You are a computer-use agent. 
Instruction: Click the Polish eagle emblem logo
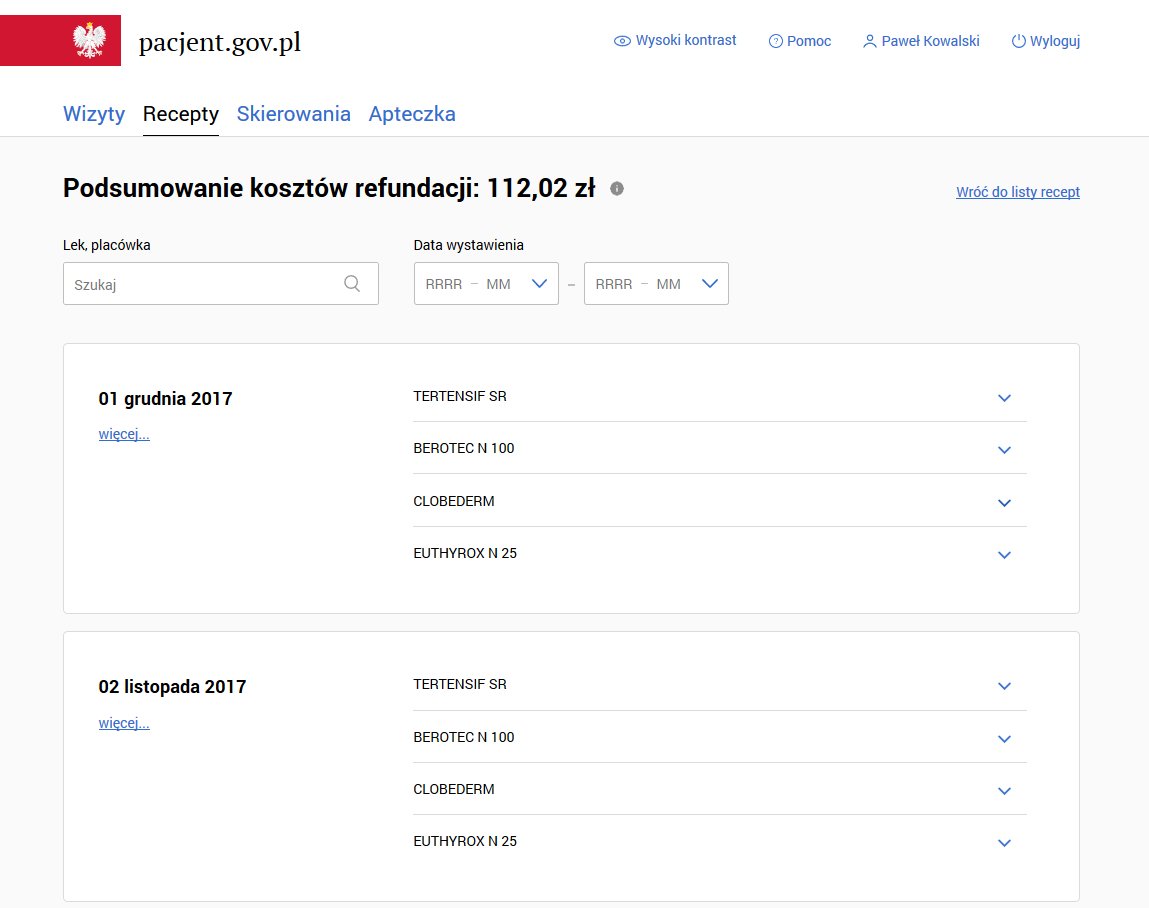90,41
